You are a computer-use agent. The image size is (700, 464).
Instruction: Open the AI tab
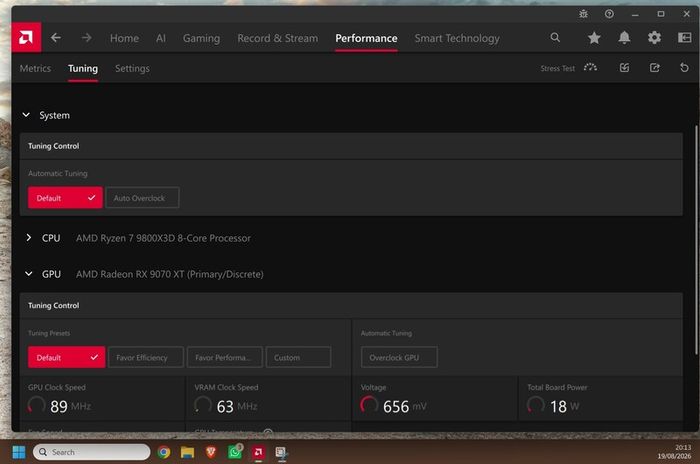pos(161,38)
